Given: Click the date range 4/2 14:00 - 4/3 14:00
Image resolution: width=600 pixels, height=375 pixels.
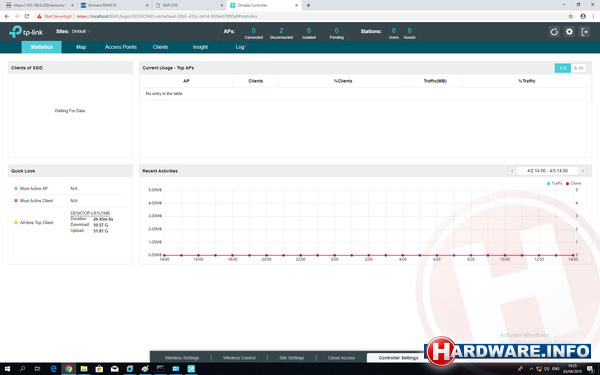Looking at the screenshot, I should click(547, 171).
